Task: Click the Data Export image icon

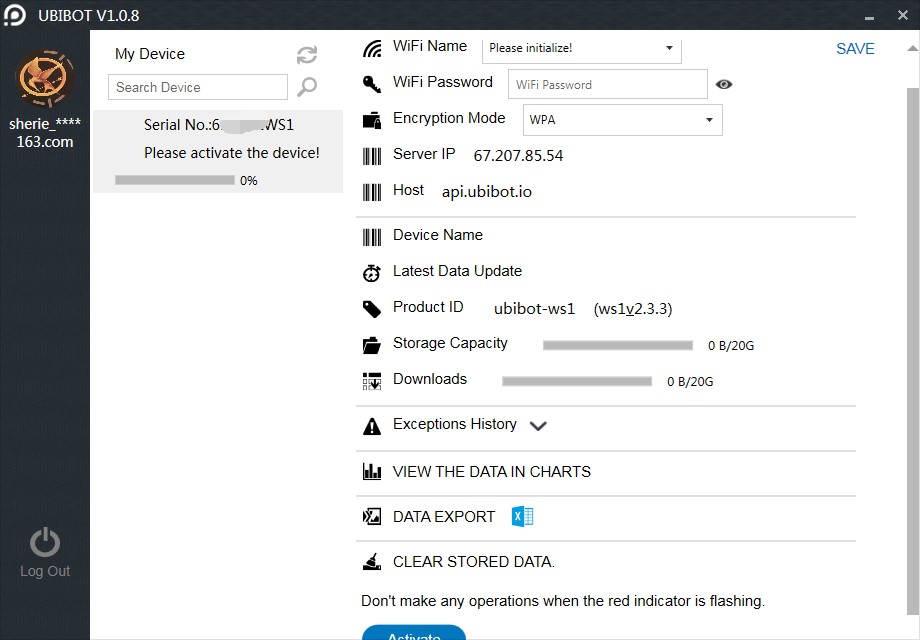Action: 371,516
